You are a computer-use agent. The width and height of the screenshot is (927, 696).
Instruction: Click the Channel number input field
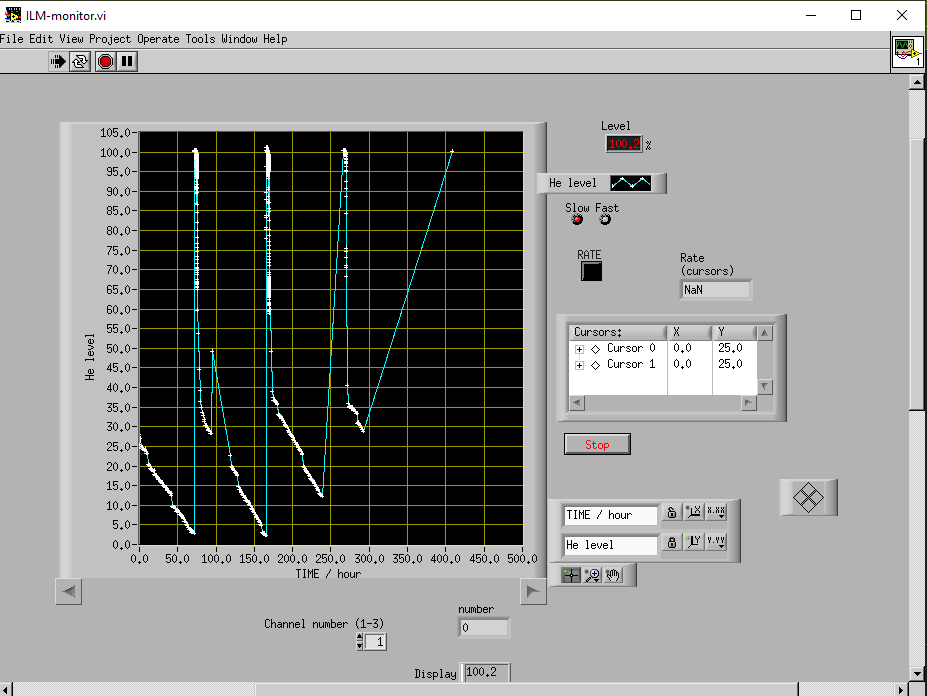[x=376, y=642]
